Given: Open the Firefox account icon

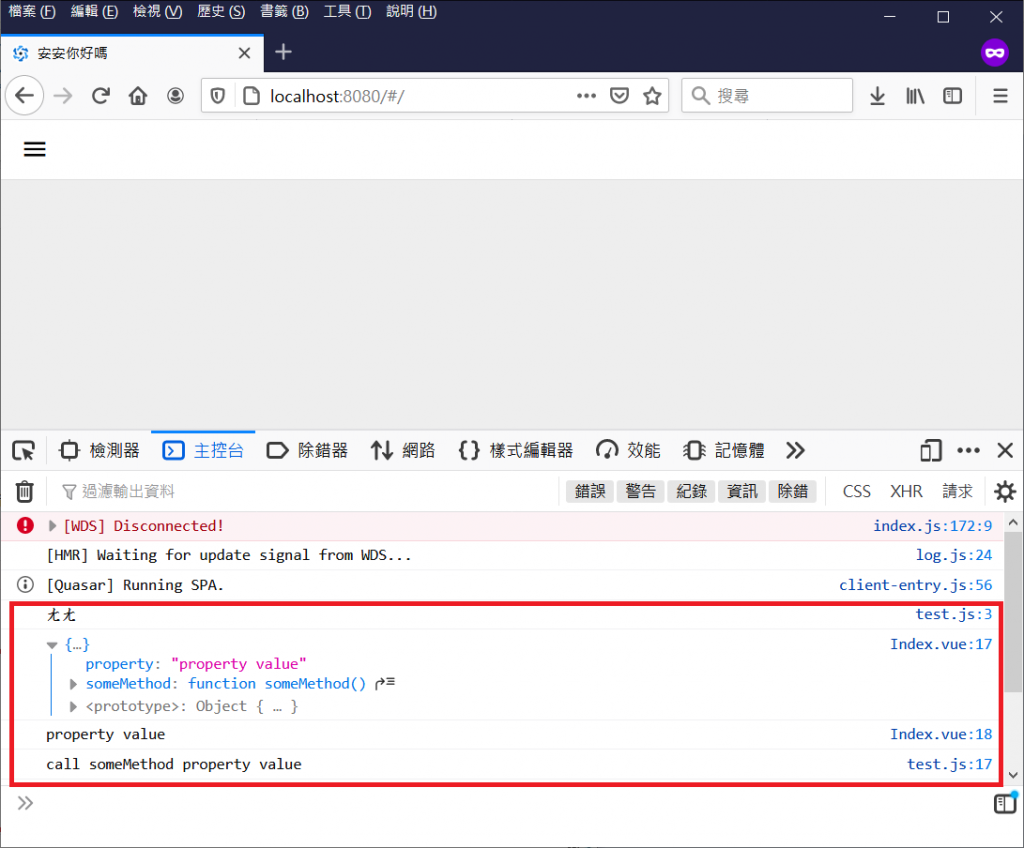Looking at the screenshot, I should pyautogui.click(x=175, y=96).
